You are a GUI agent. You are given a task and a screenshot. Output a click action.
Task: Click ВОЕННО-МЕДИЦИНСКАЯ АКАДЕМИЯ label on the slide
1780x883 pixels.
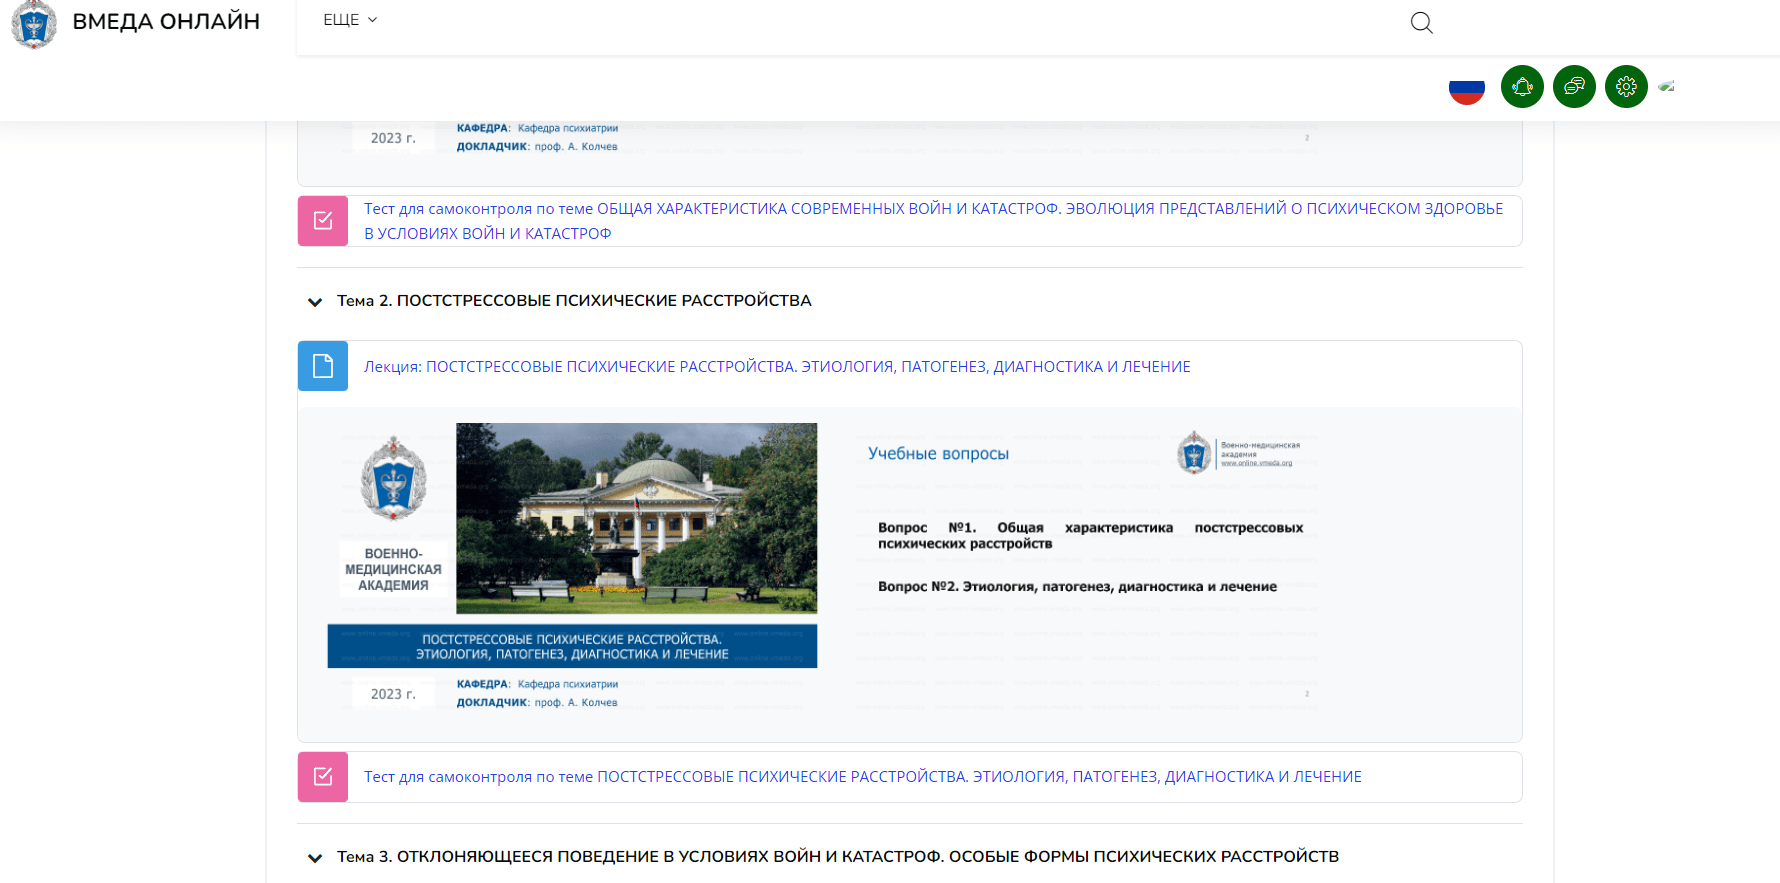coord(393,570)
